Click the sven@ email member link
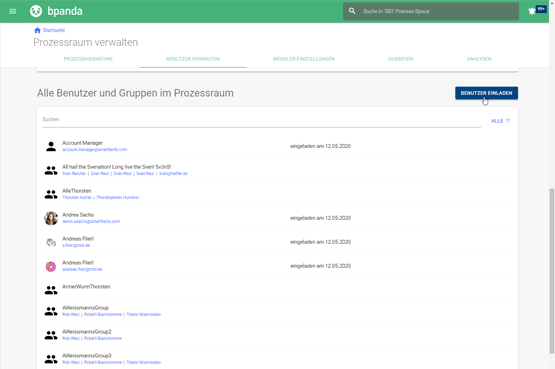 (173, 174)
